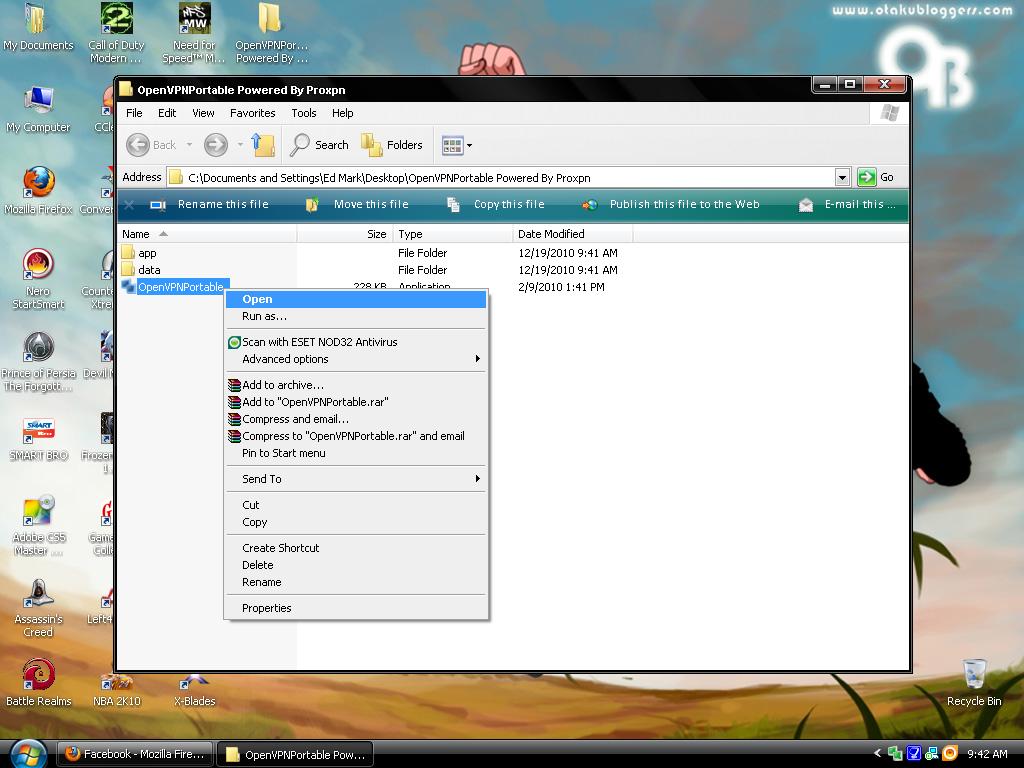This screenshot has height=768, width=1024.
Task: Expand the Address bar dropdown
Action: 842,177
